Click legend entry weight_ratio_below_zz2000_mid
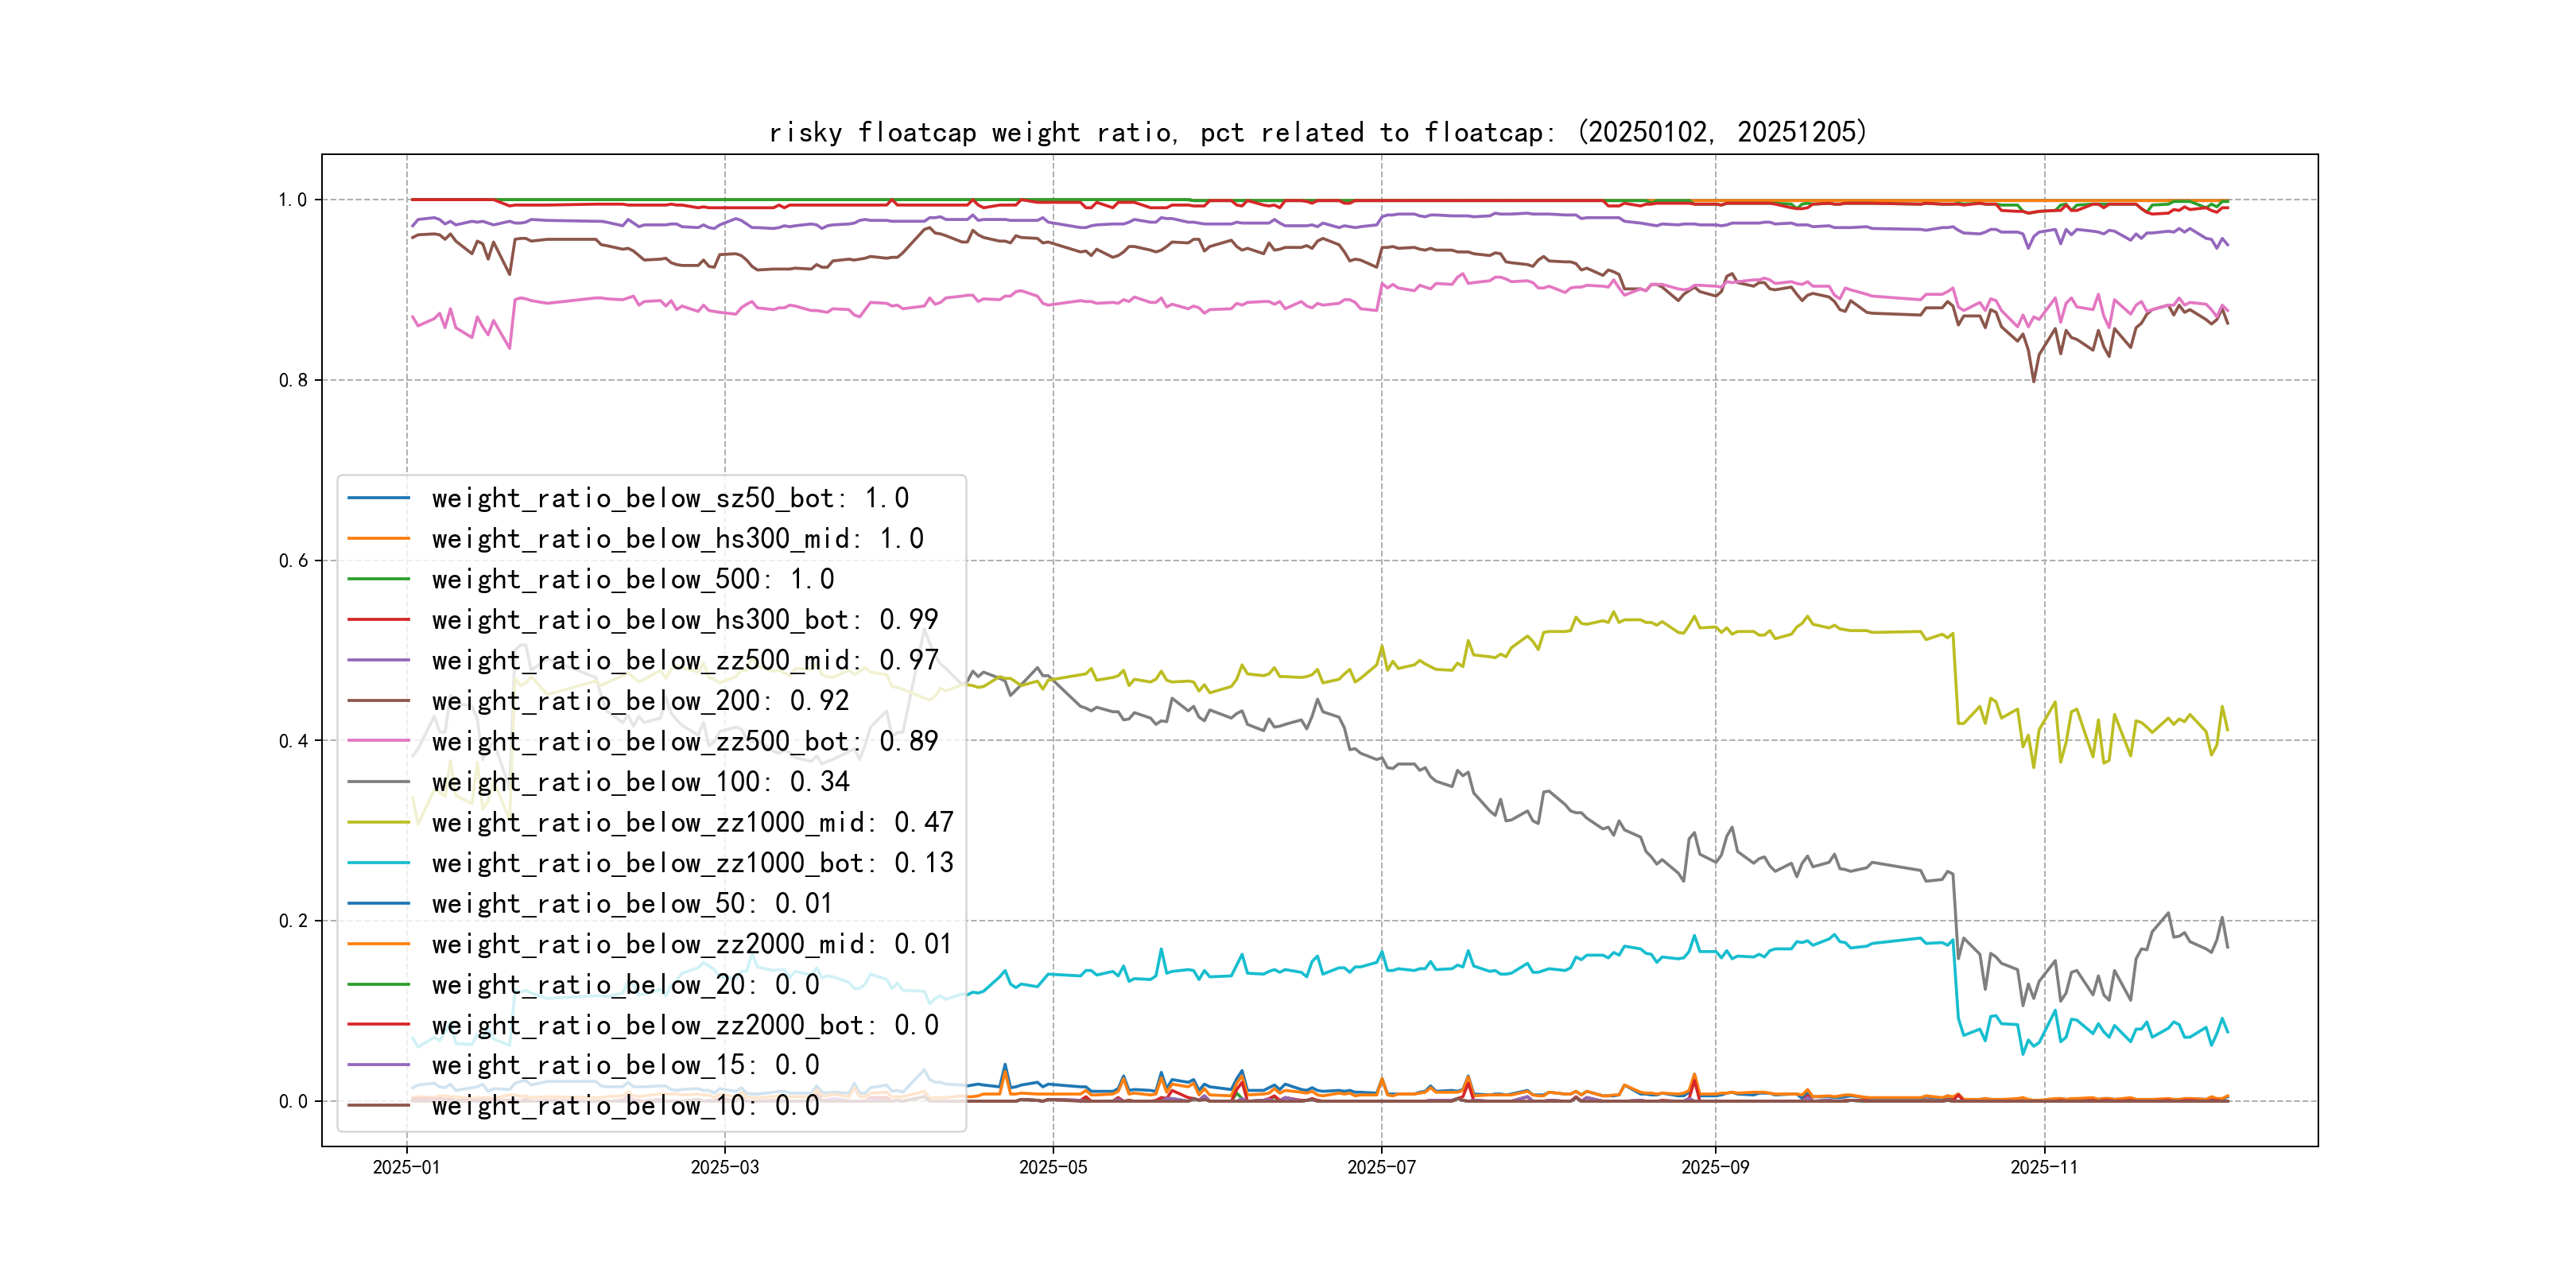This screenshot has height=1288, width=2576. pos(691,944)
